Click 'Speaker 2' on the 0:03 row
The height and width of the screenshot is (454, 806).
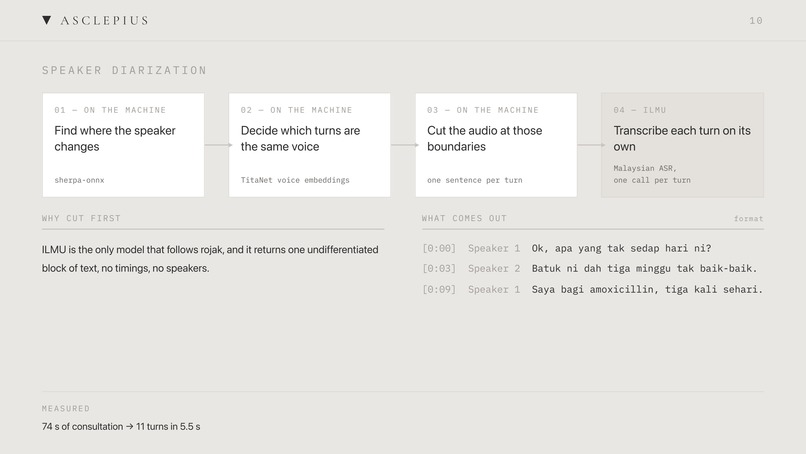click(494, 268)
